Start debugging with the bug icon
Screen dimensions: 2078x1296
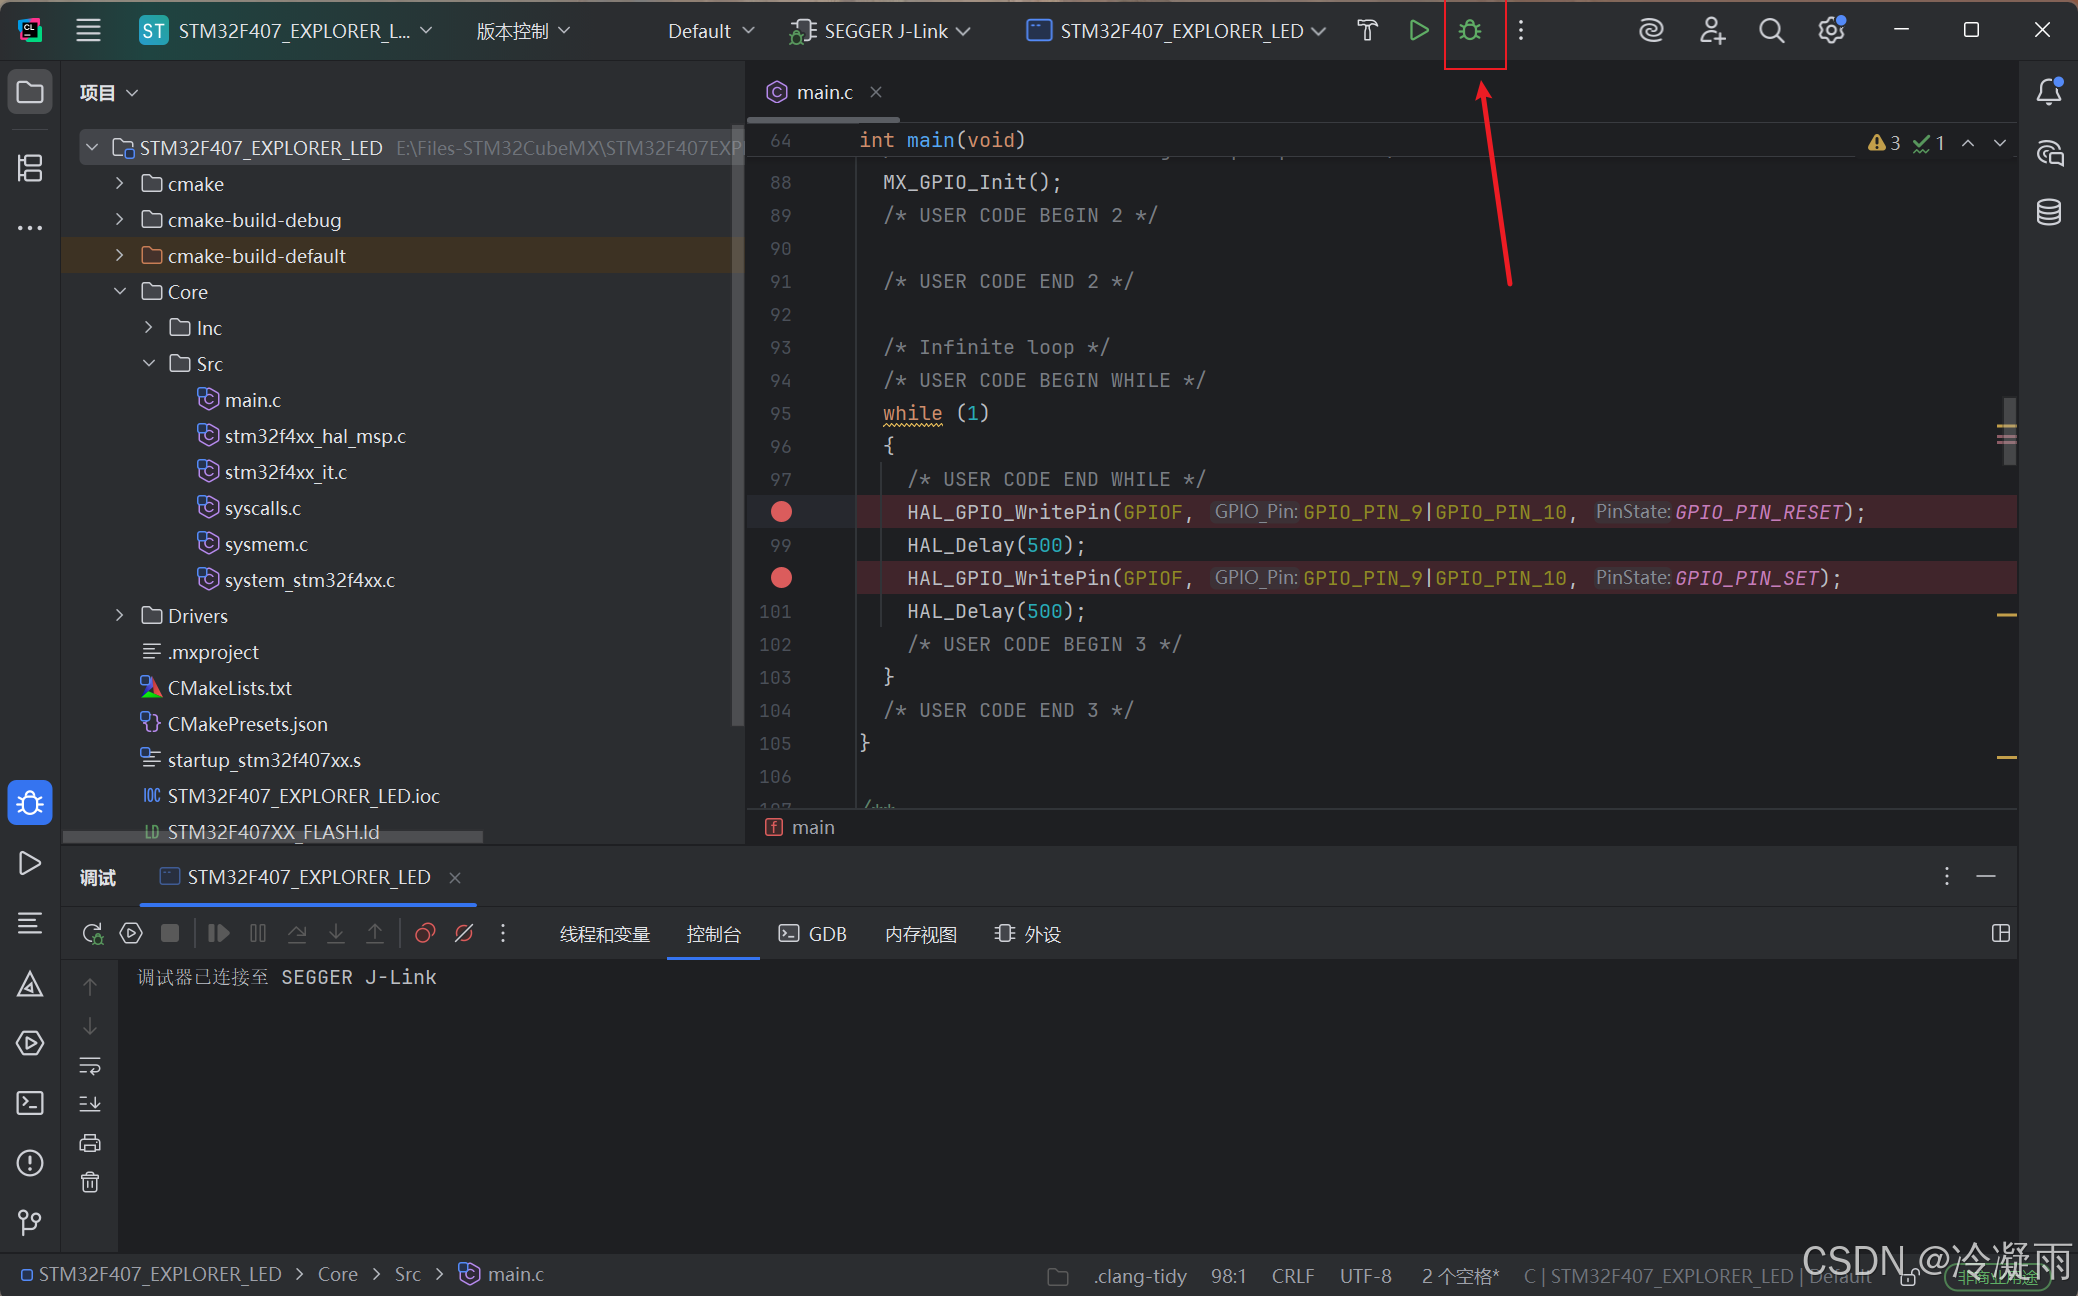[1470, 30]
